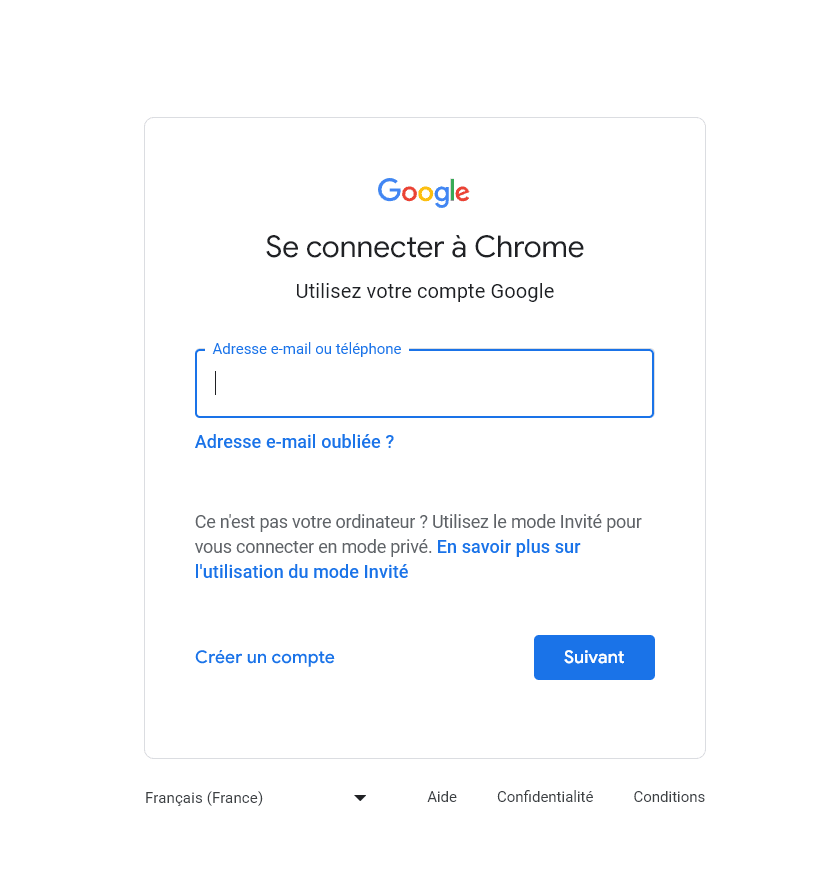The image size is (834, 871).
Task: Click the blinking text cursor in the email field
Action: tap(216, 383)
